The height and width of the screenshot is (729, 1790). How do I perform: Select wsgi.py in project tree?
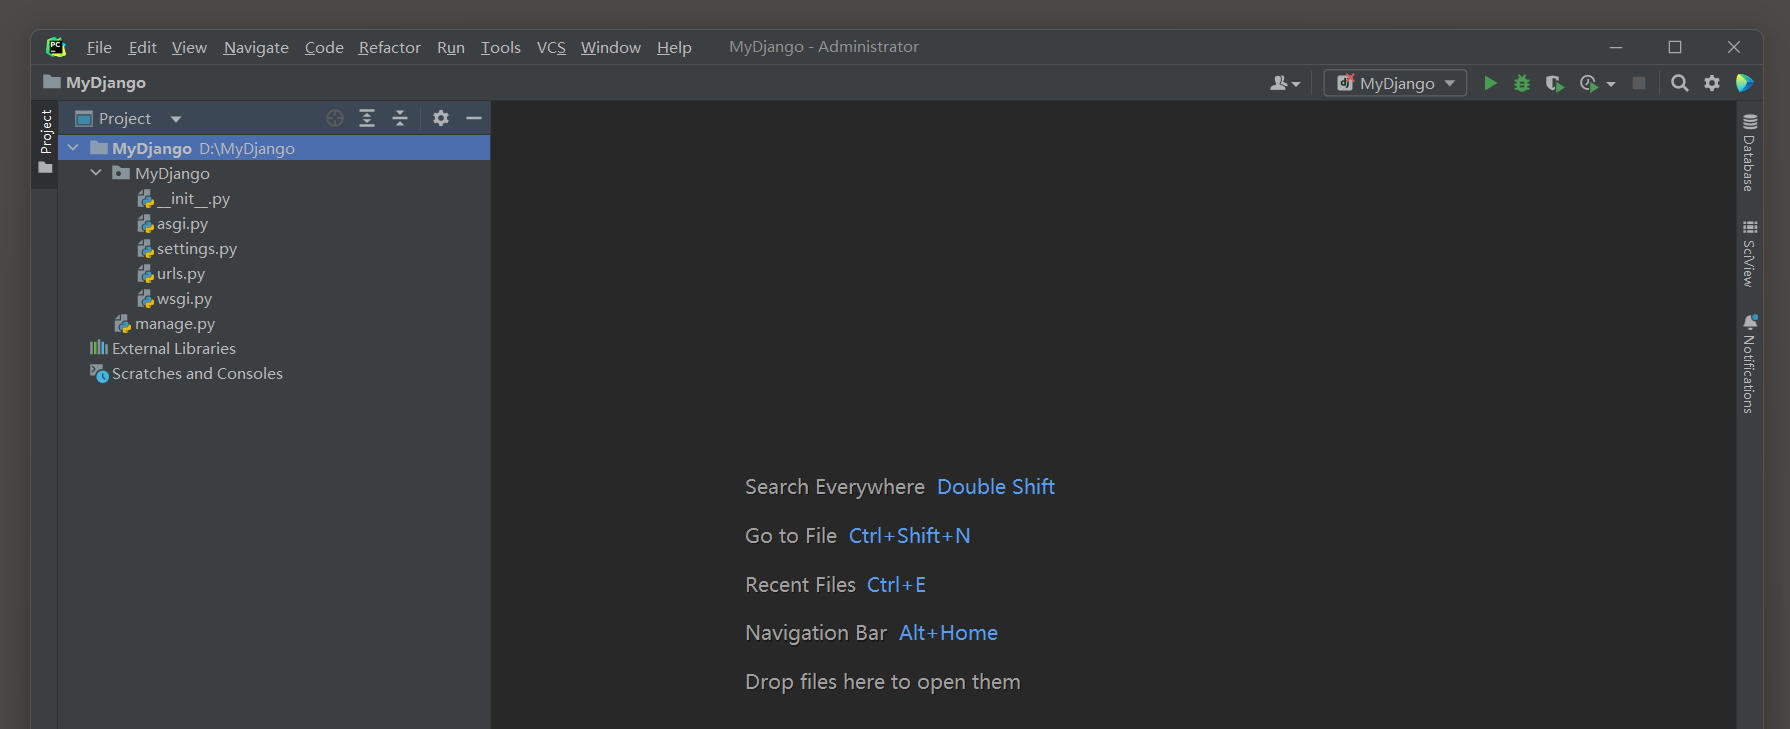(175, 298)
